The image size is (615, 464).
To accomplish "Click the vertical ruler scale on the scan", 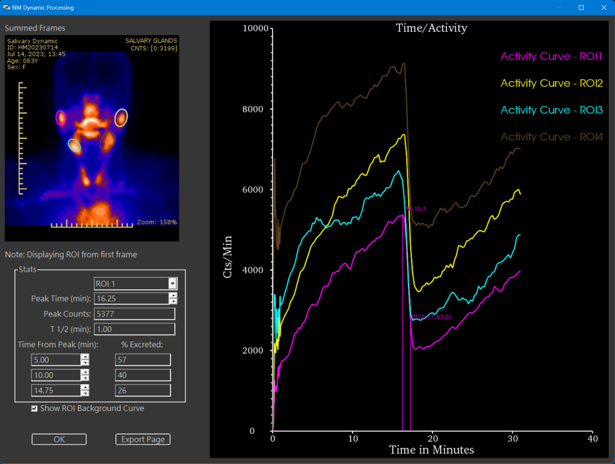I will (x=22, y=138).
